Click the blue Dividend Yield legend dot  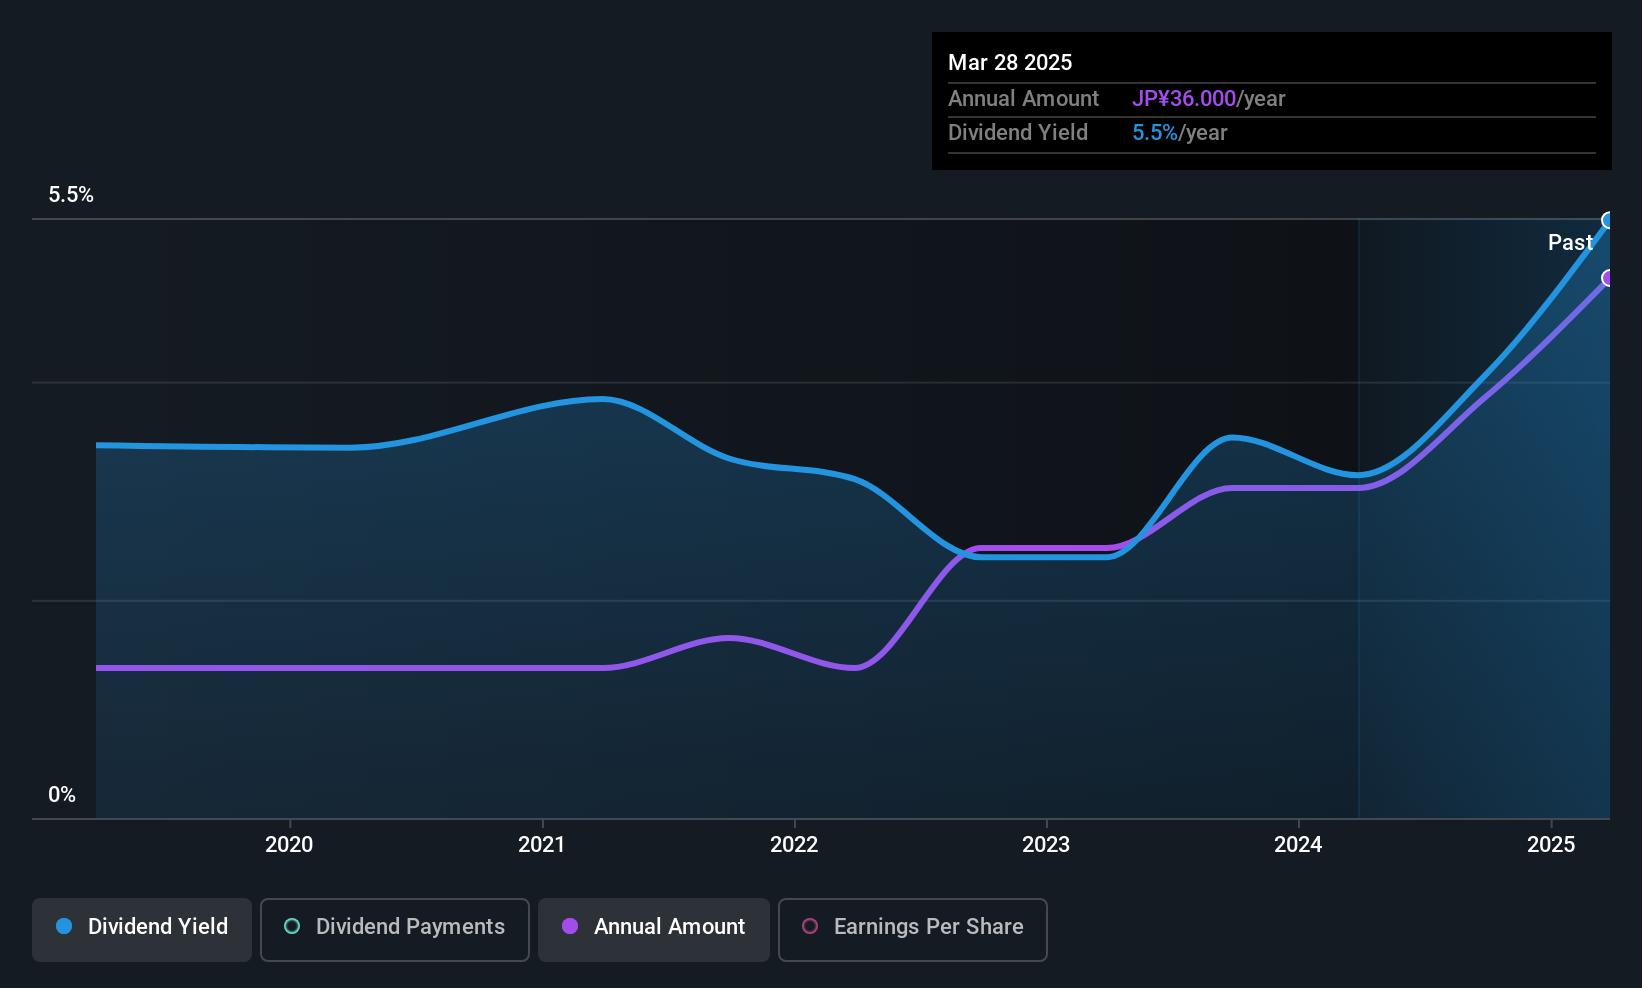(64, 927)
